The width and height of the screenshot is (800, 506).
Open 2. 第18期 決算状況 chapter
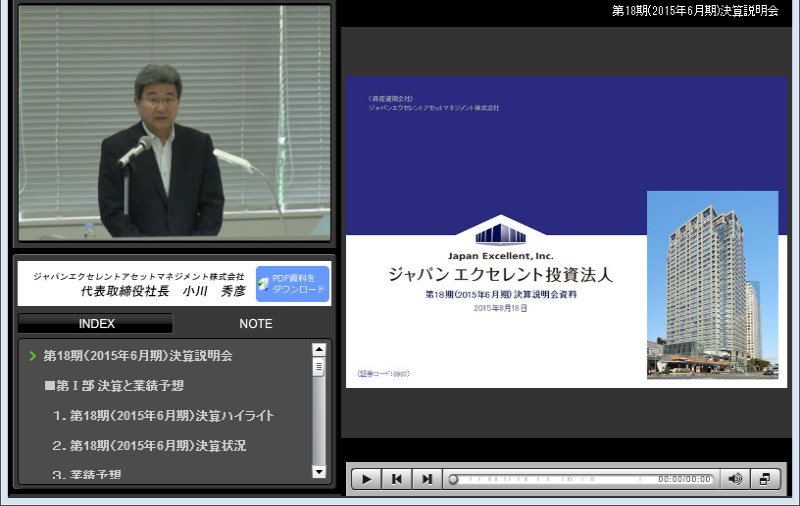tap(149, 446)
